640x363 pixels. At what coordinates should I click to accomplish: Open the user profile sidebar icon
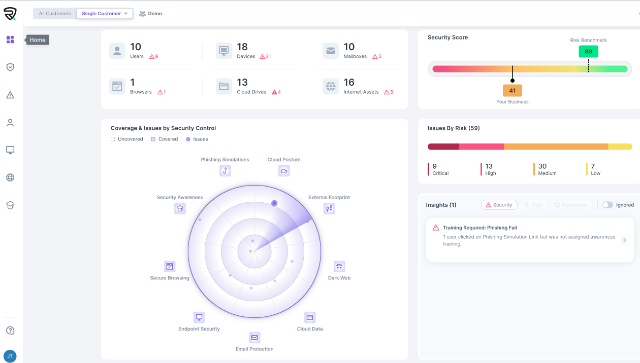pos(10,122)
